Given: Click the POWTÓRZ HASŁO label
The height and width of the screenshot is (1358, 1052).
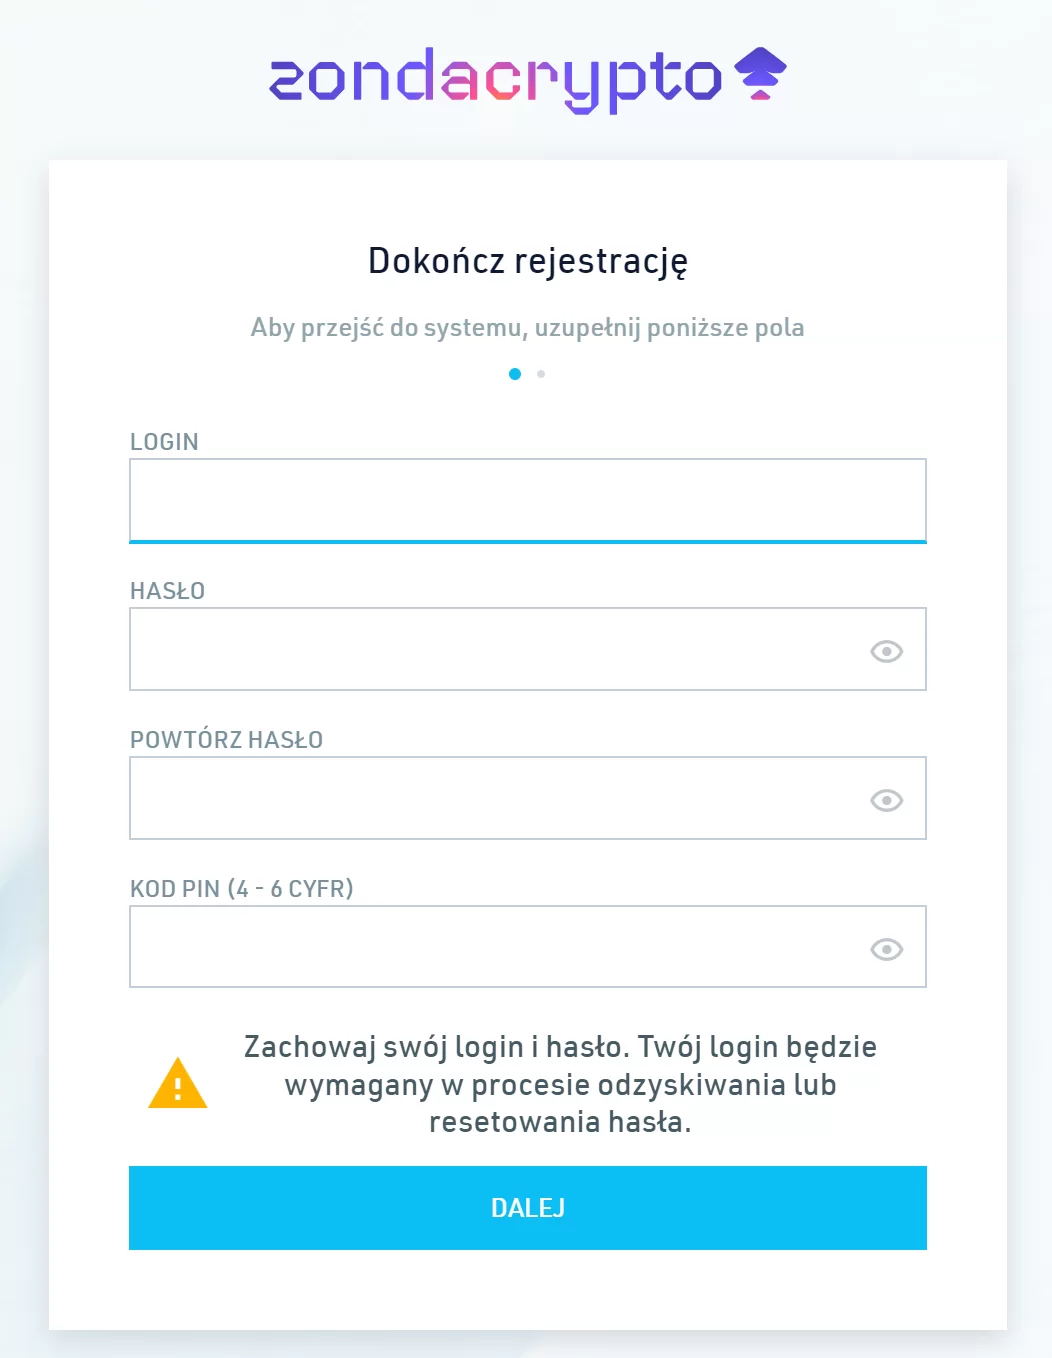Looking at the screenshot, I should pos(226,740).
